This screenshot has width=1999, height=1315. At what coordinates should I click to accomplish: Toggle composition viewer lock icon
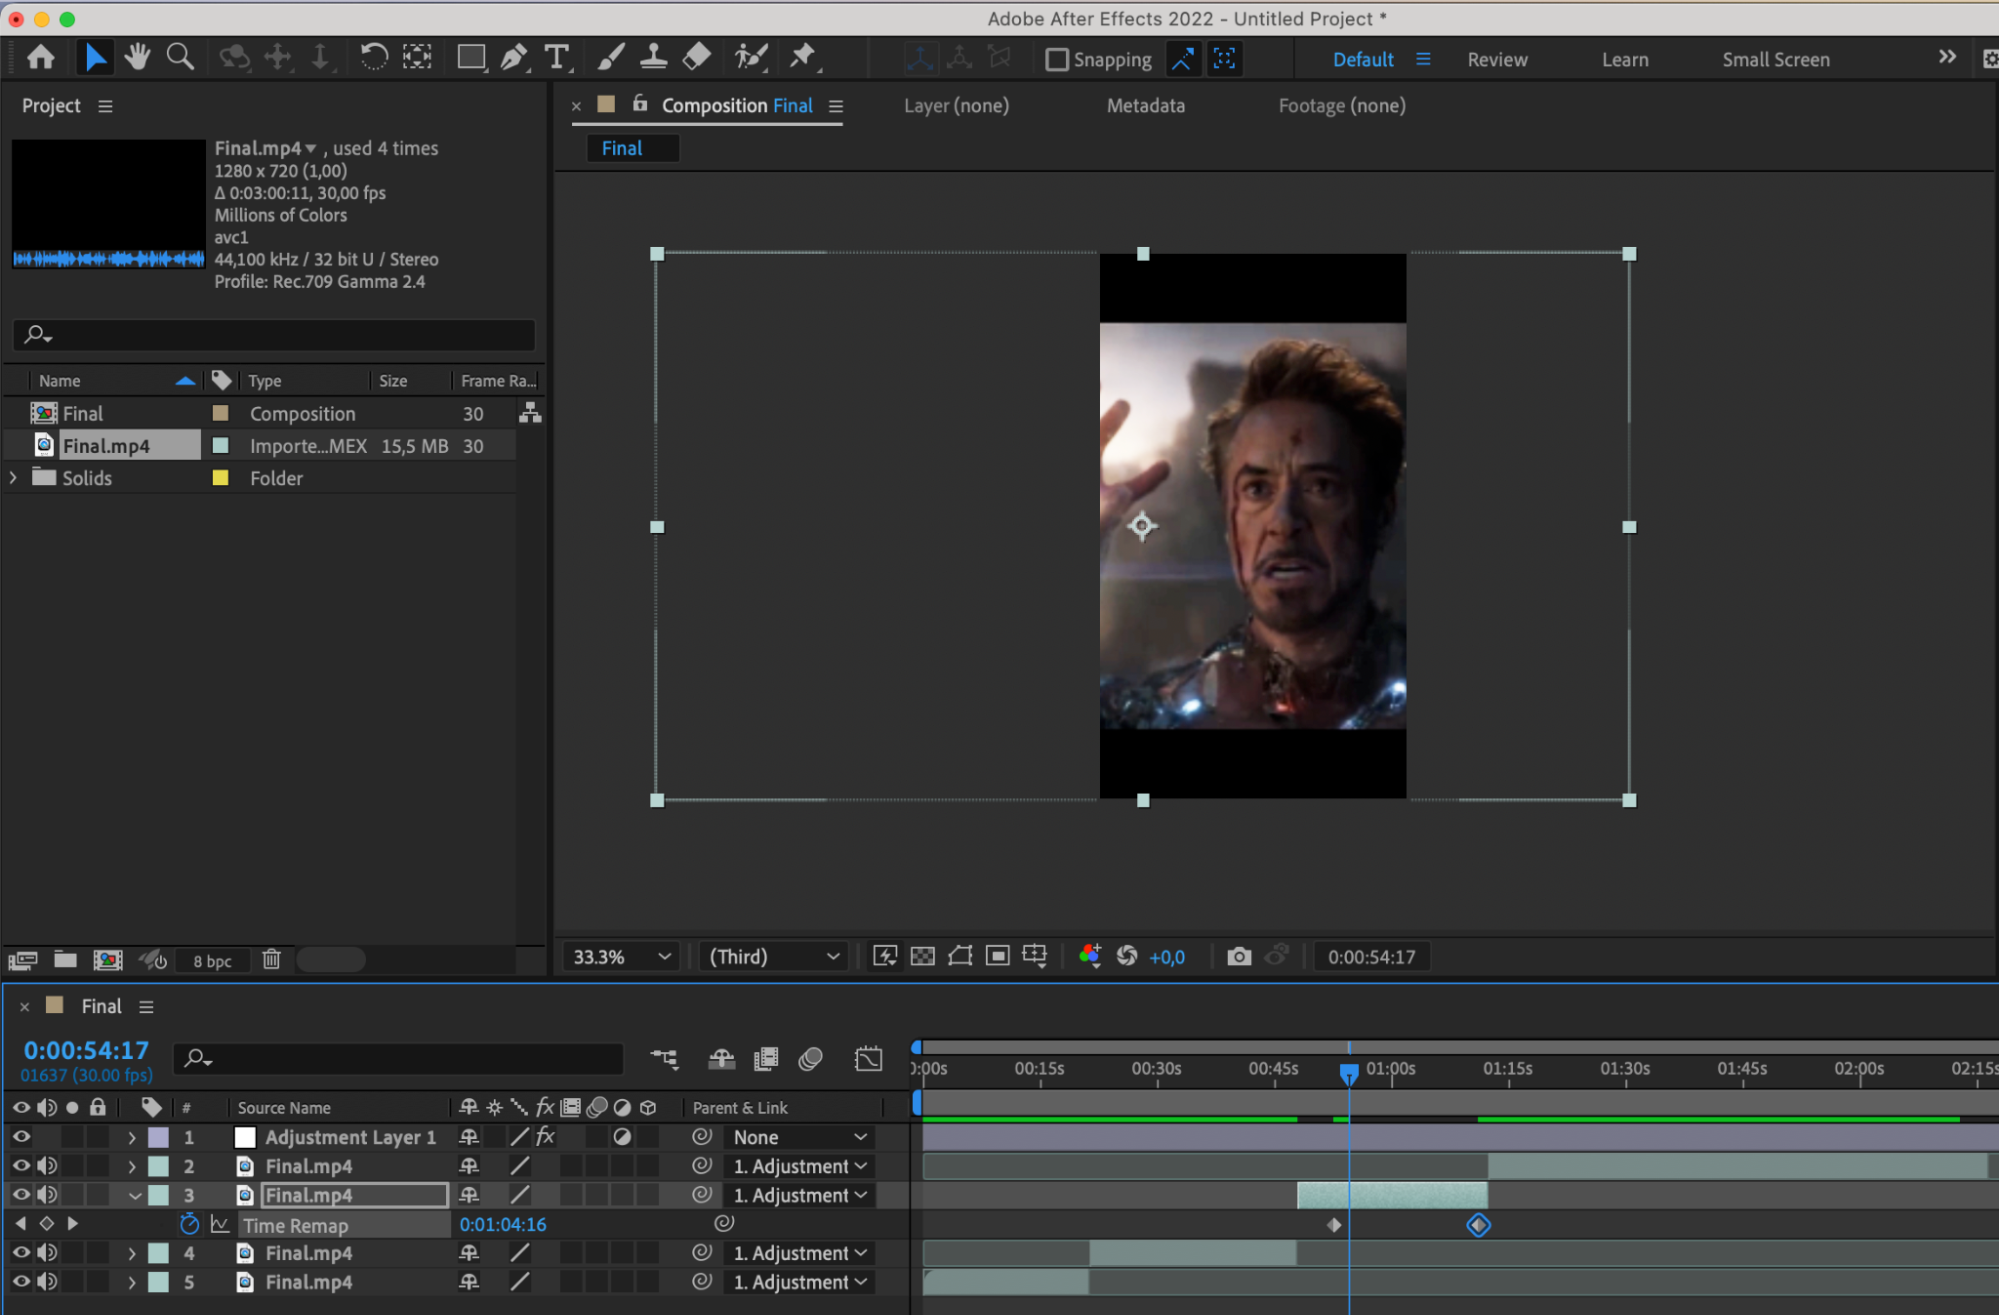(x=640, y=104)
